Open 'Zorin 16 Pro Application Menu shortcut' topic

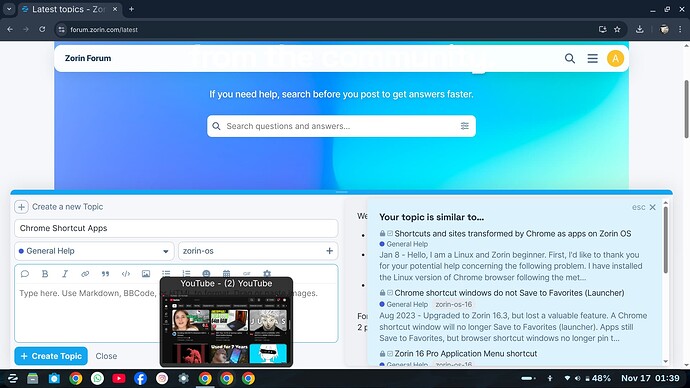click(466, 354)
